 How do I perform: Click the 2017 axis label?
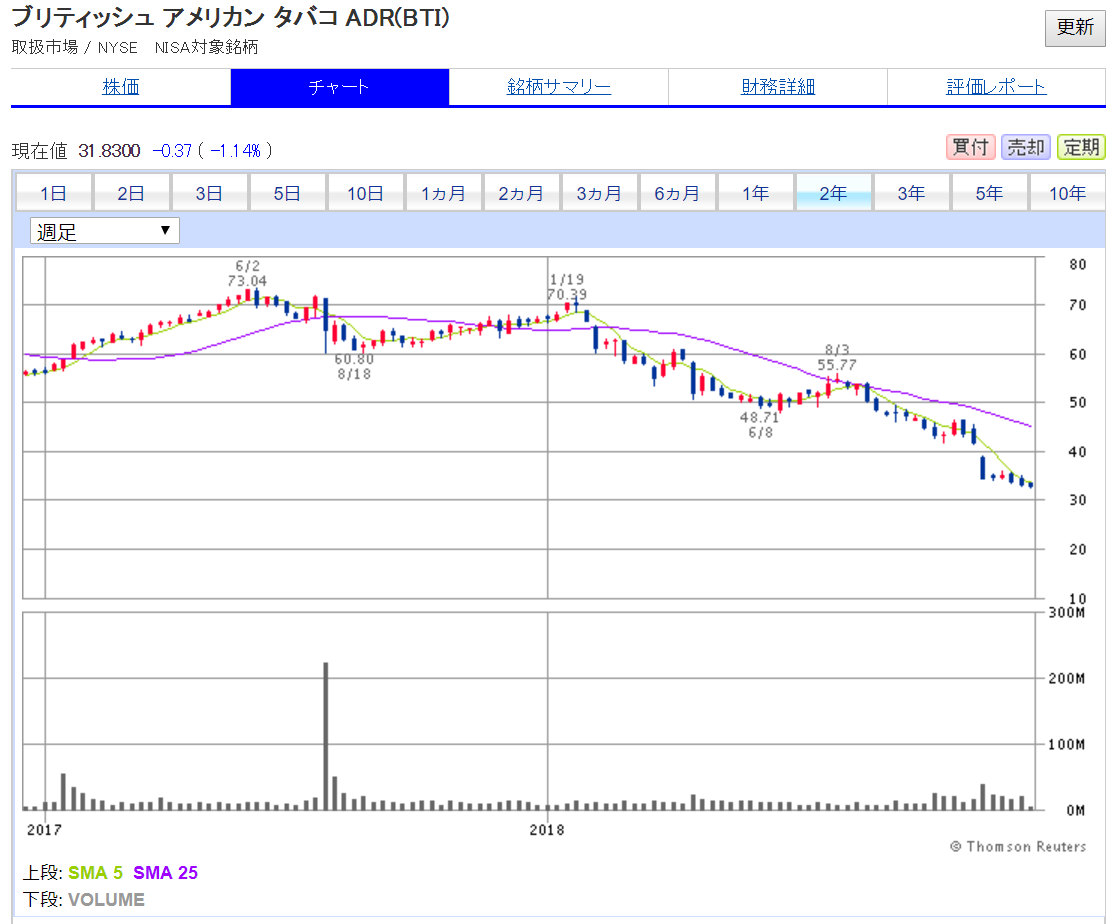[44, 830]
